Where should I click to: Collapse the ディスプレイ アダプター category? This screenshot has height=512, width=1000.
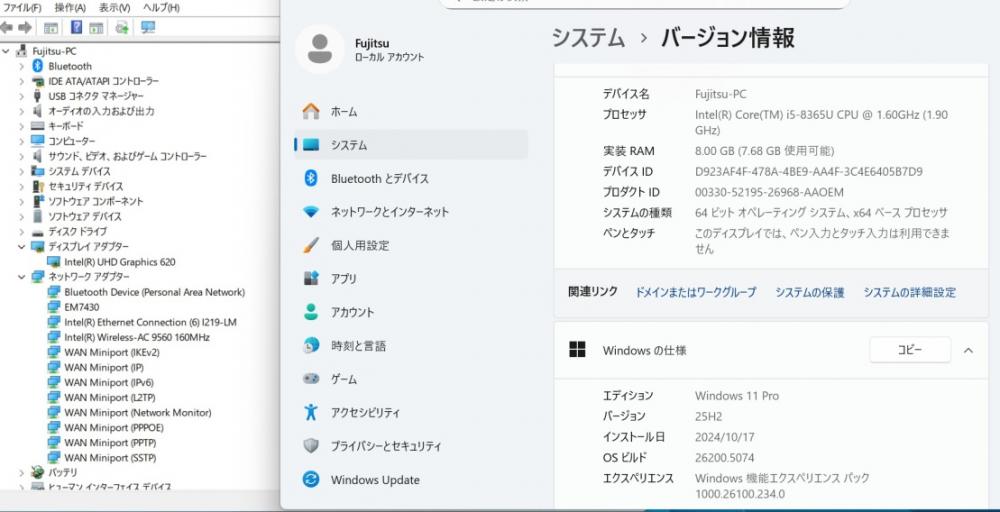coord(22,247)
